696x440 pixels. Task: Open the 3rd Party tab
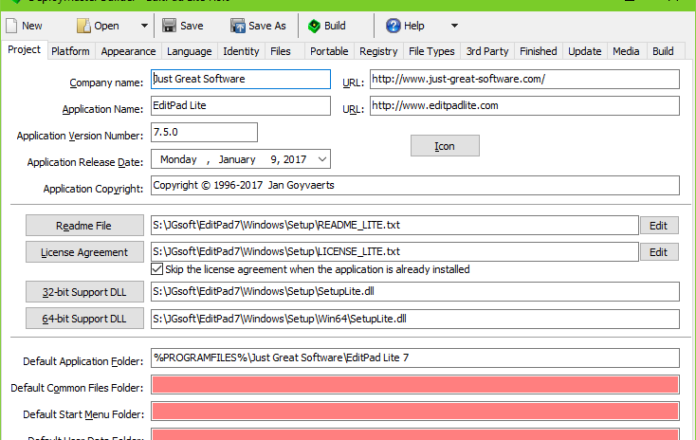pos(487,52)
